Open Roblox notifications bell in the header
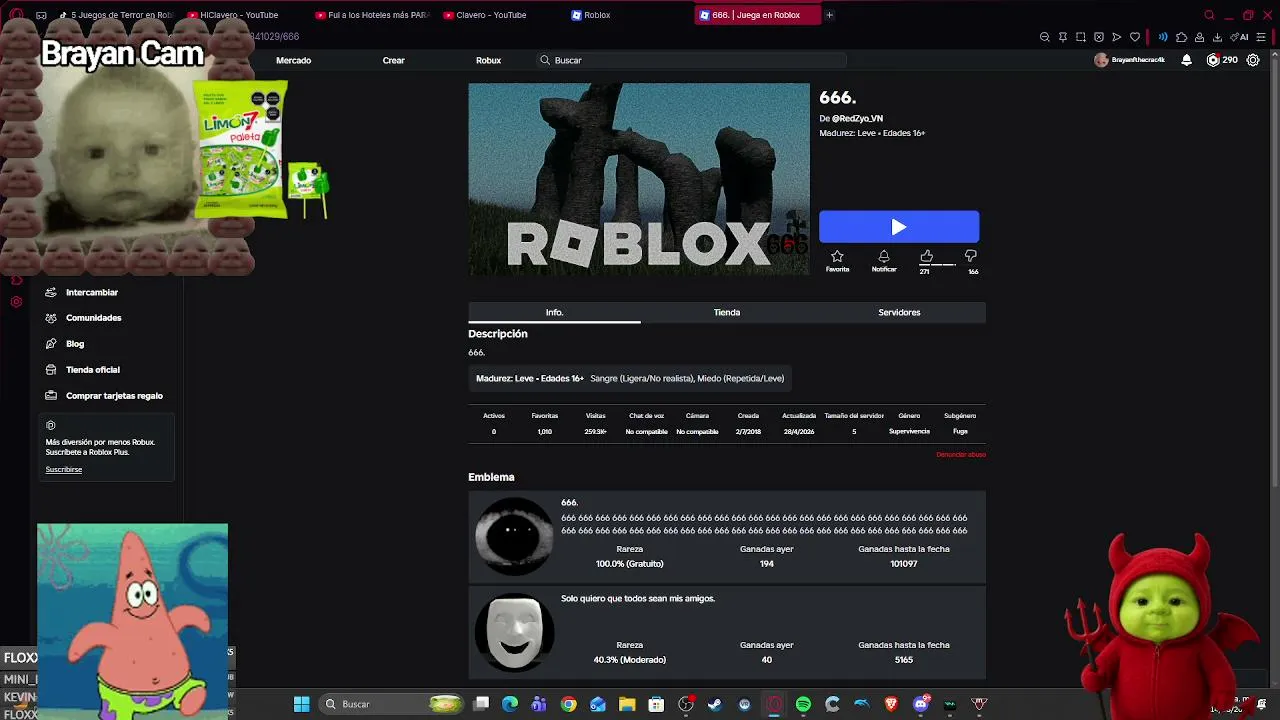Viewport: 1280px width, 720px height. 1186,60
